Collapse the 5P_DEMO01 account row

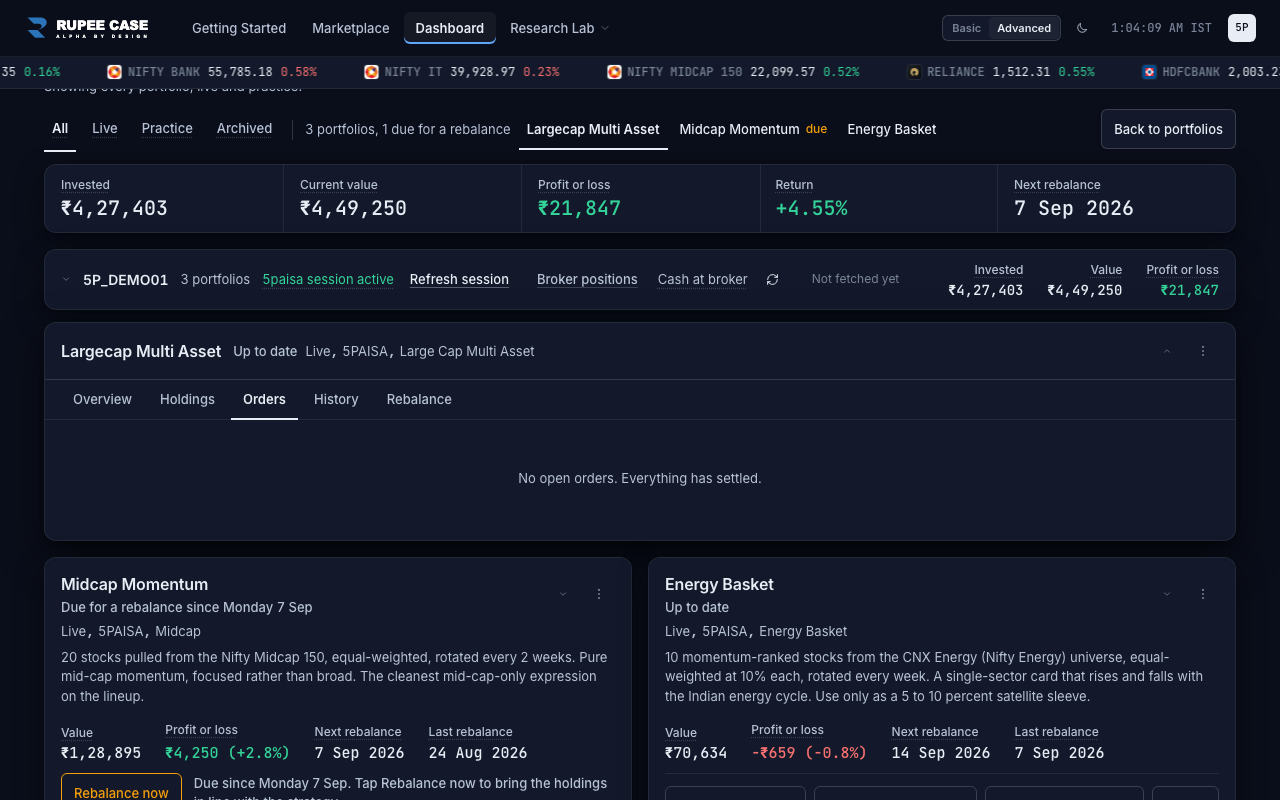click(x=66, y=280)
